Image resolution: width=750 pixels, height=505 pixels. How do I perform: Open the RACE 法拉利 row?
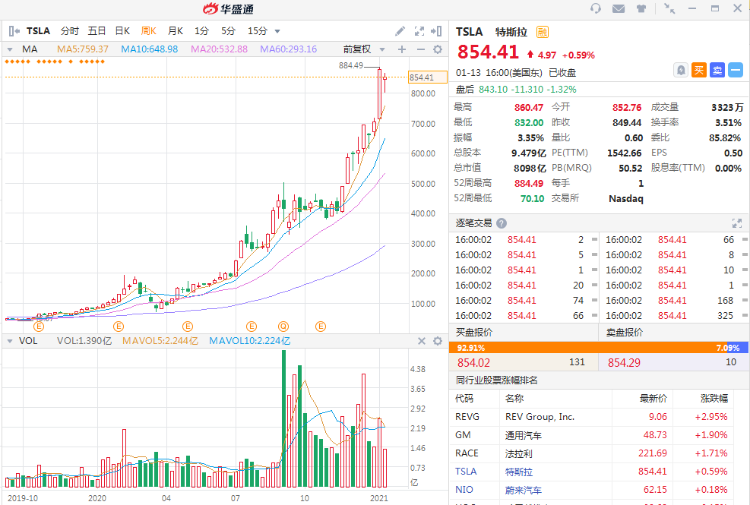tap(592, 453)
